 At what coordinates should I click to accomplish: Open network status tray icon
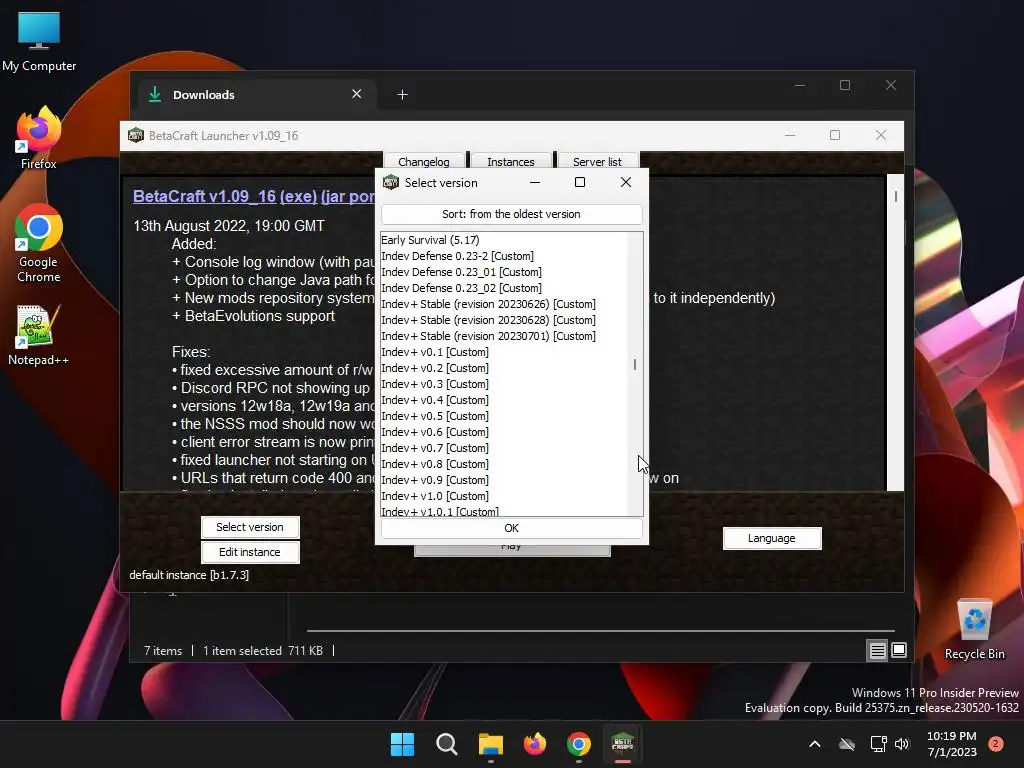tap(878, 744)
